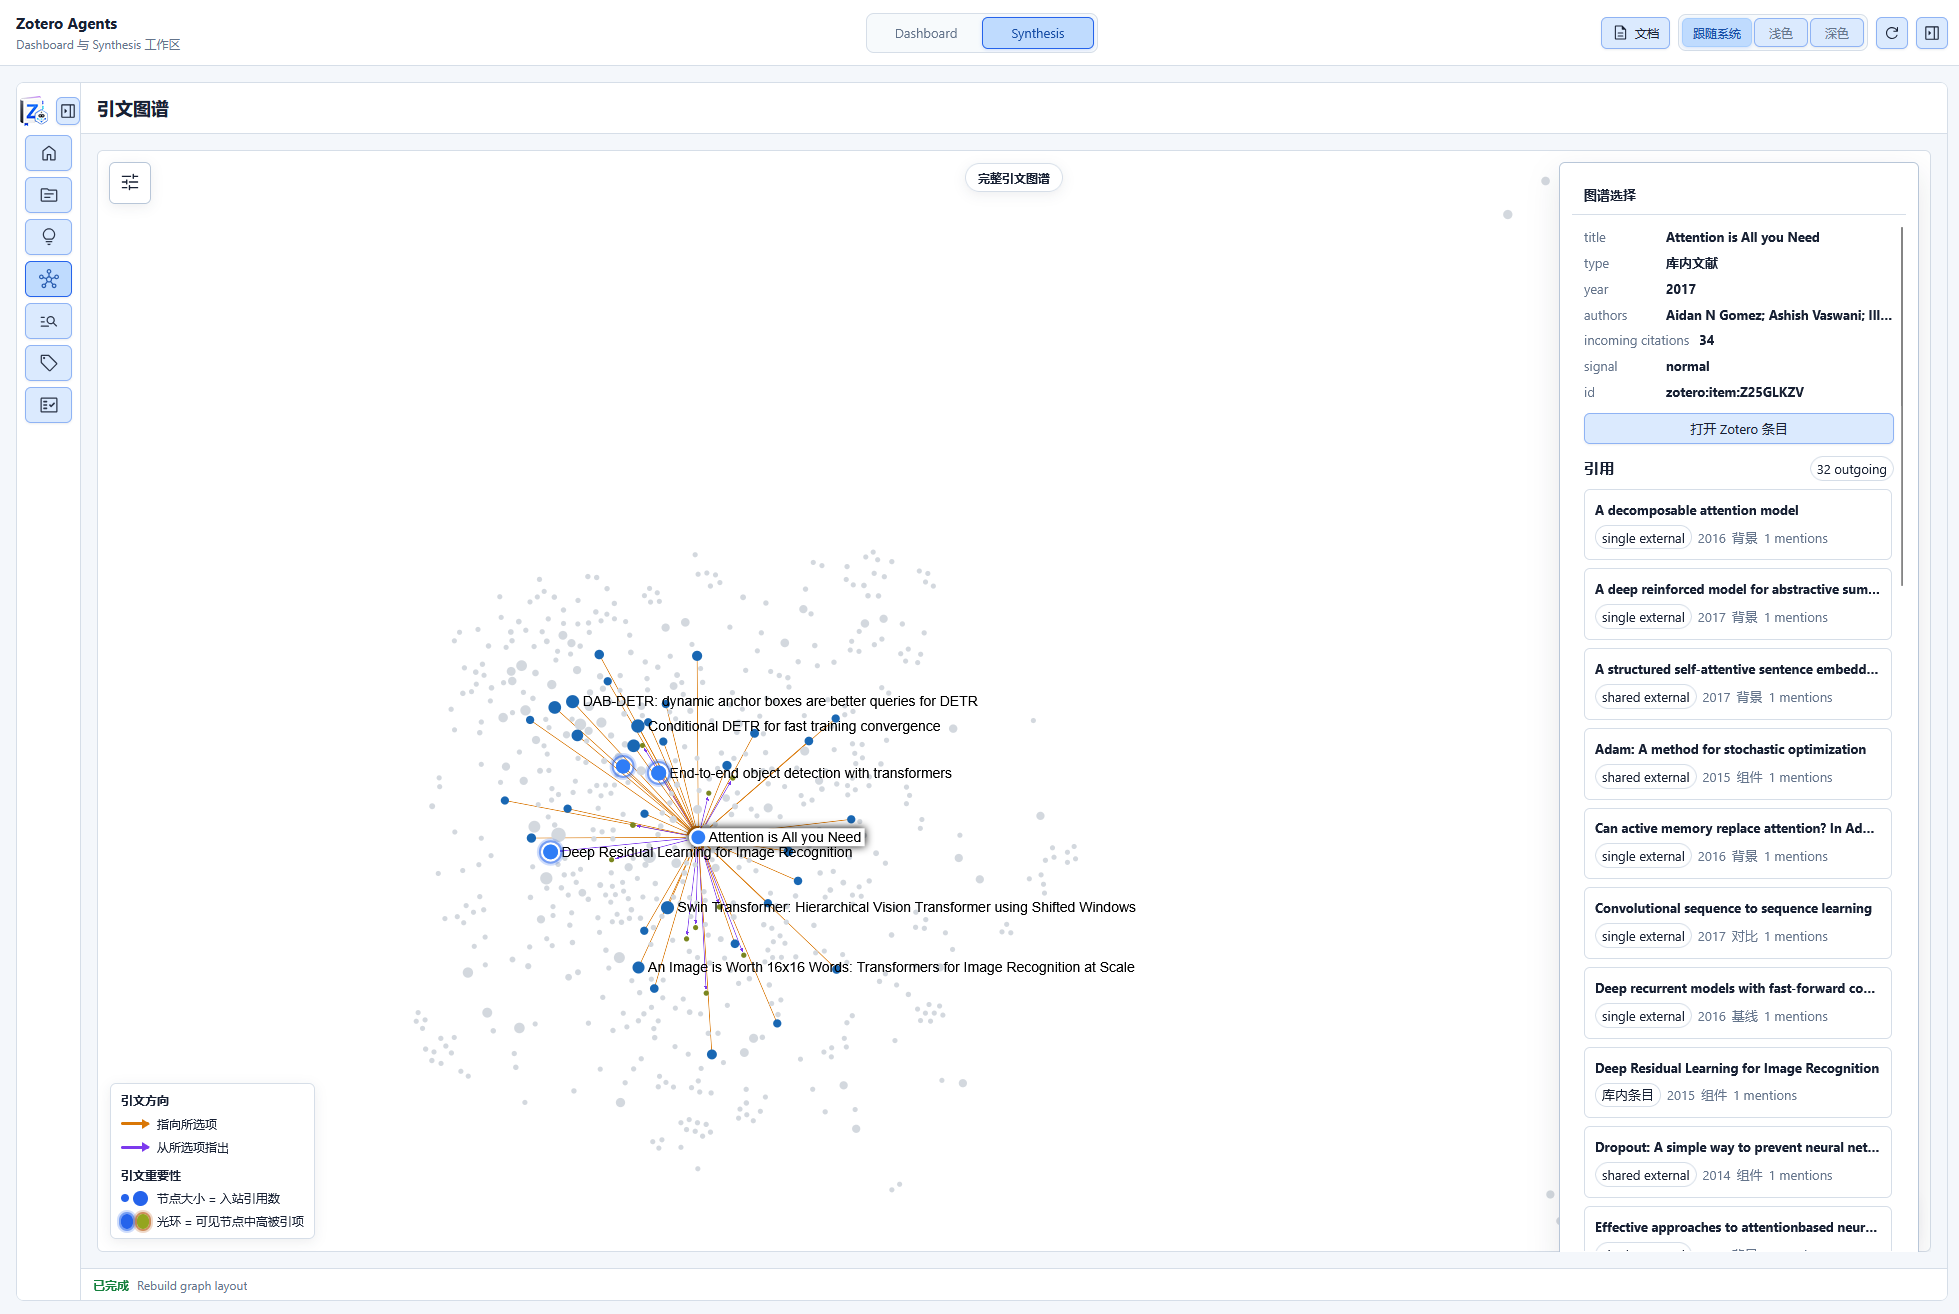This screenshot has height=1314, width=1959.
Task: Open 'A decomposable attention model' citation card
Action: coord(1737,525)
